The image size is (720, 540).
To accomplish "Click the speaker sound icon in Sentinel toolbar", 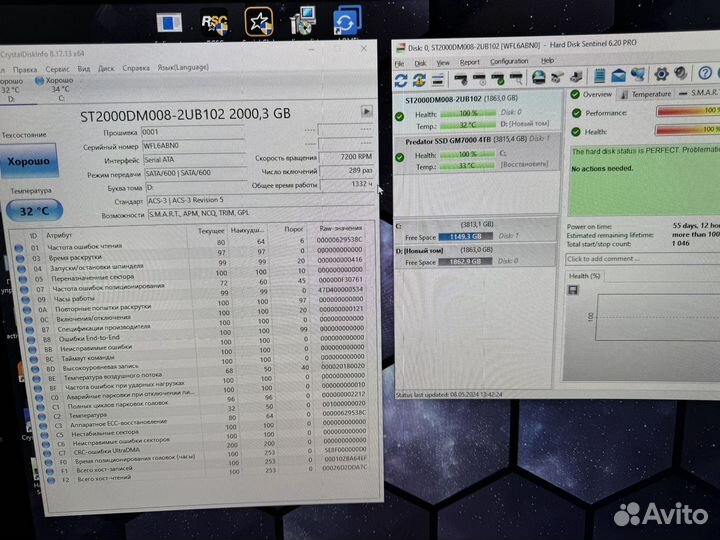I will coord(681,73).
